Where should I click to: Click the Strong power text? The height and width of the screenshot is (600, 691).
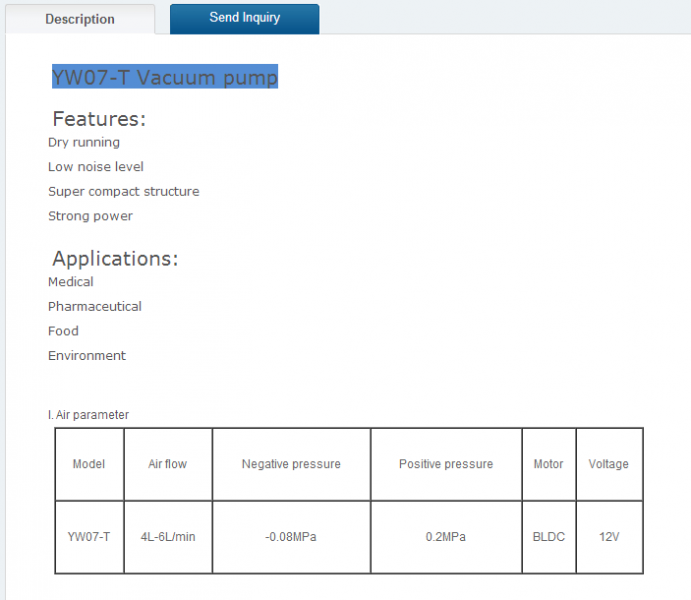pyautogui.click(x=90, y=216)
